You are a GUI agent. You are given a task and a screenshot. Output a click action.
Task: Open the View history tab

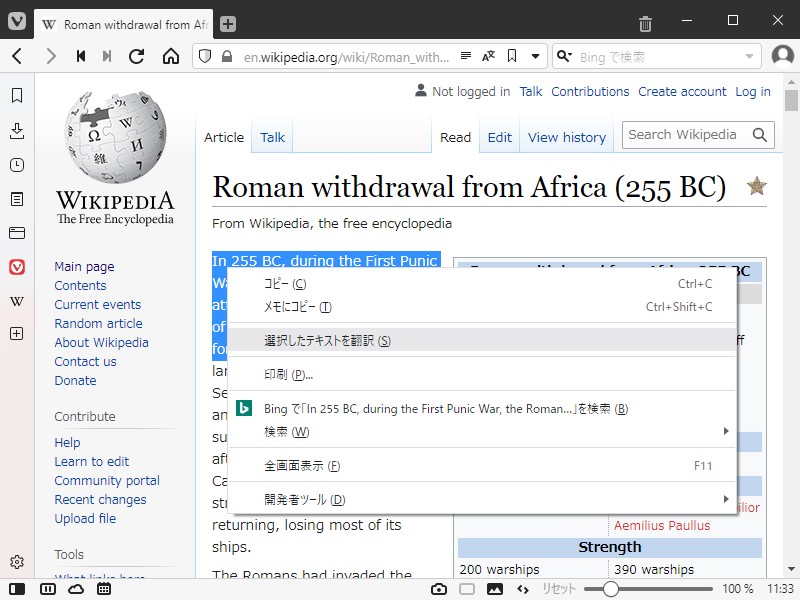(567, 137)
